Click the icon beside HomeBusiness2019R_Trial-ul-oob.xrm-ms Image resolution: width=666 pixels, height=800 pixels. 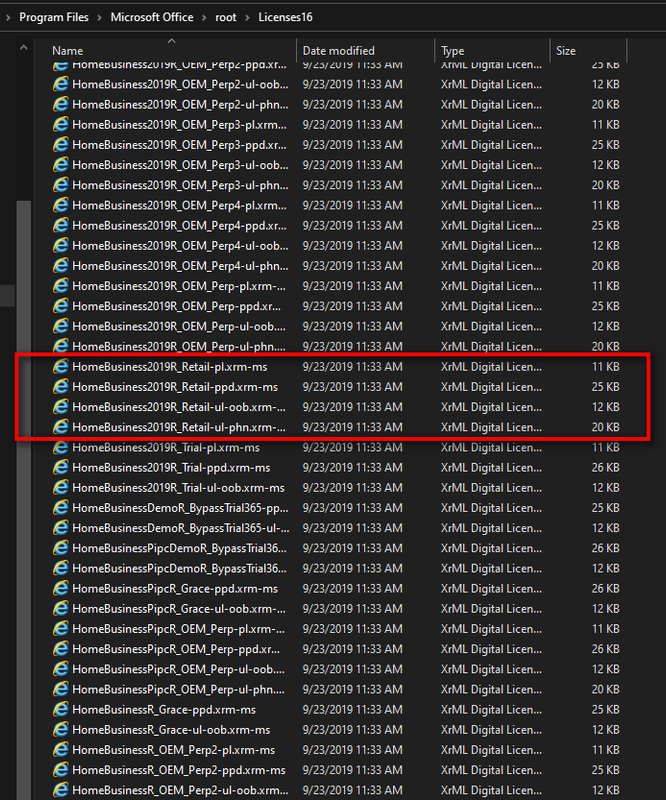pos(61,488)
